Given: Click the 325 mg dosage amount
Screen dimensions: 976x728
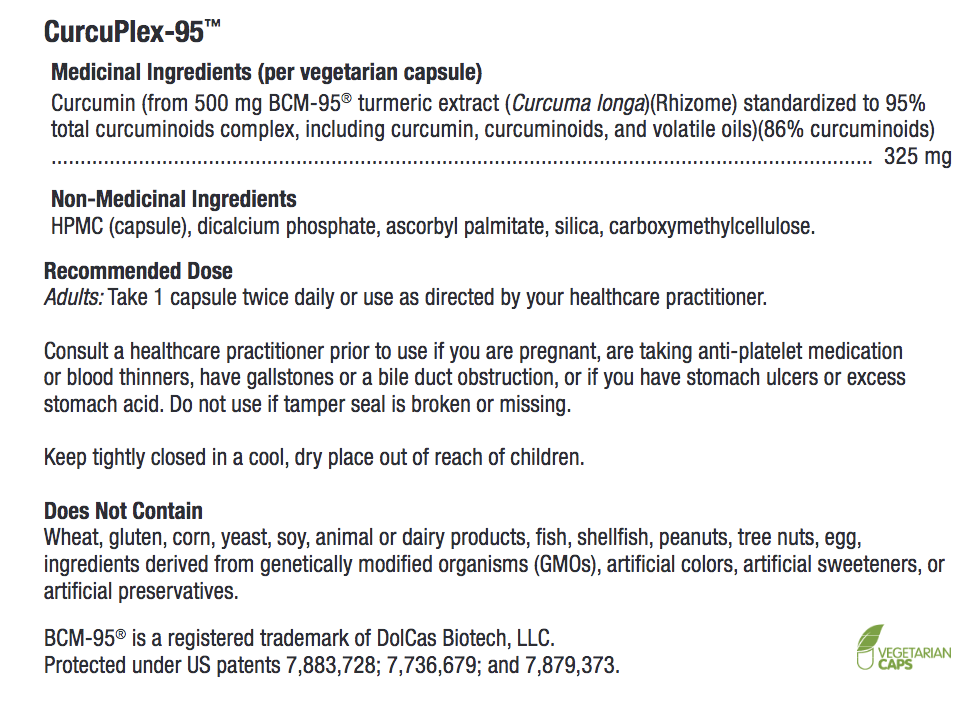Looking at the screenshot, I should click(917, 157).
